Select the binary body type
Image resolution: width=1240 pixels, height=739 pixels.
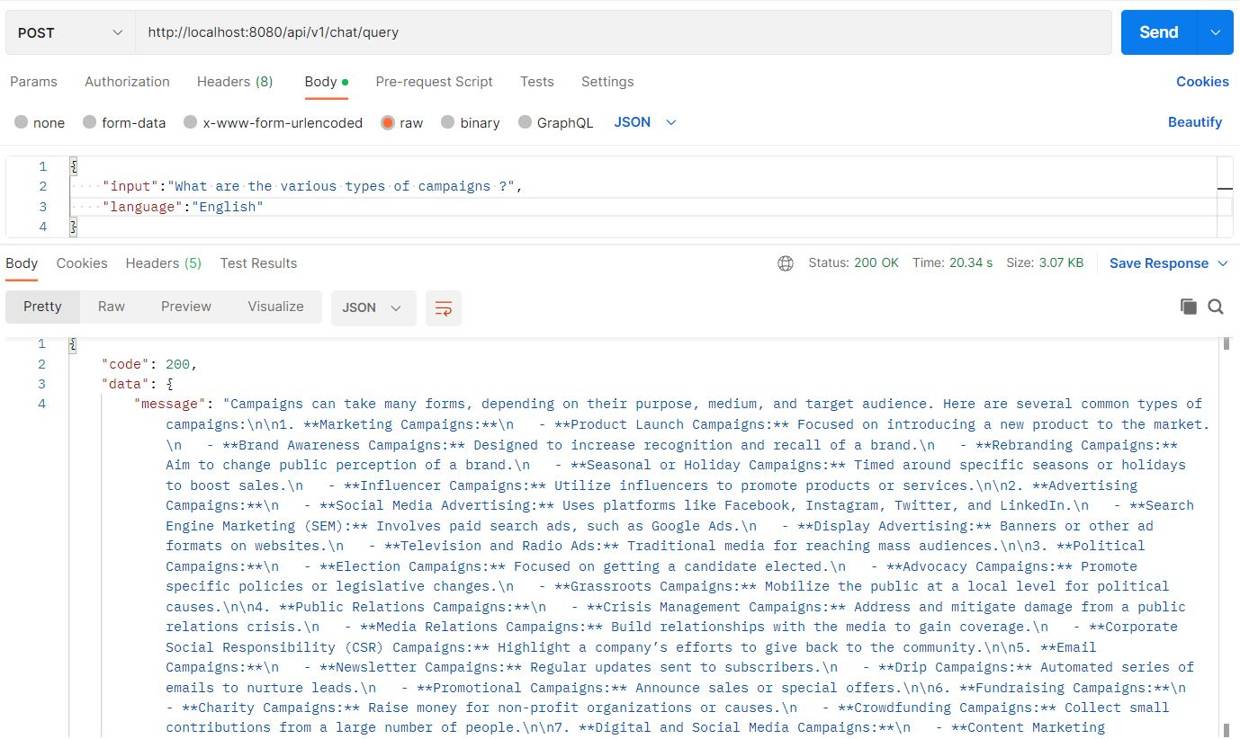[x=470, y=122]
